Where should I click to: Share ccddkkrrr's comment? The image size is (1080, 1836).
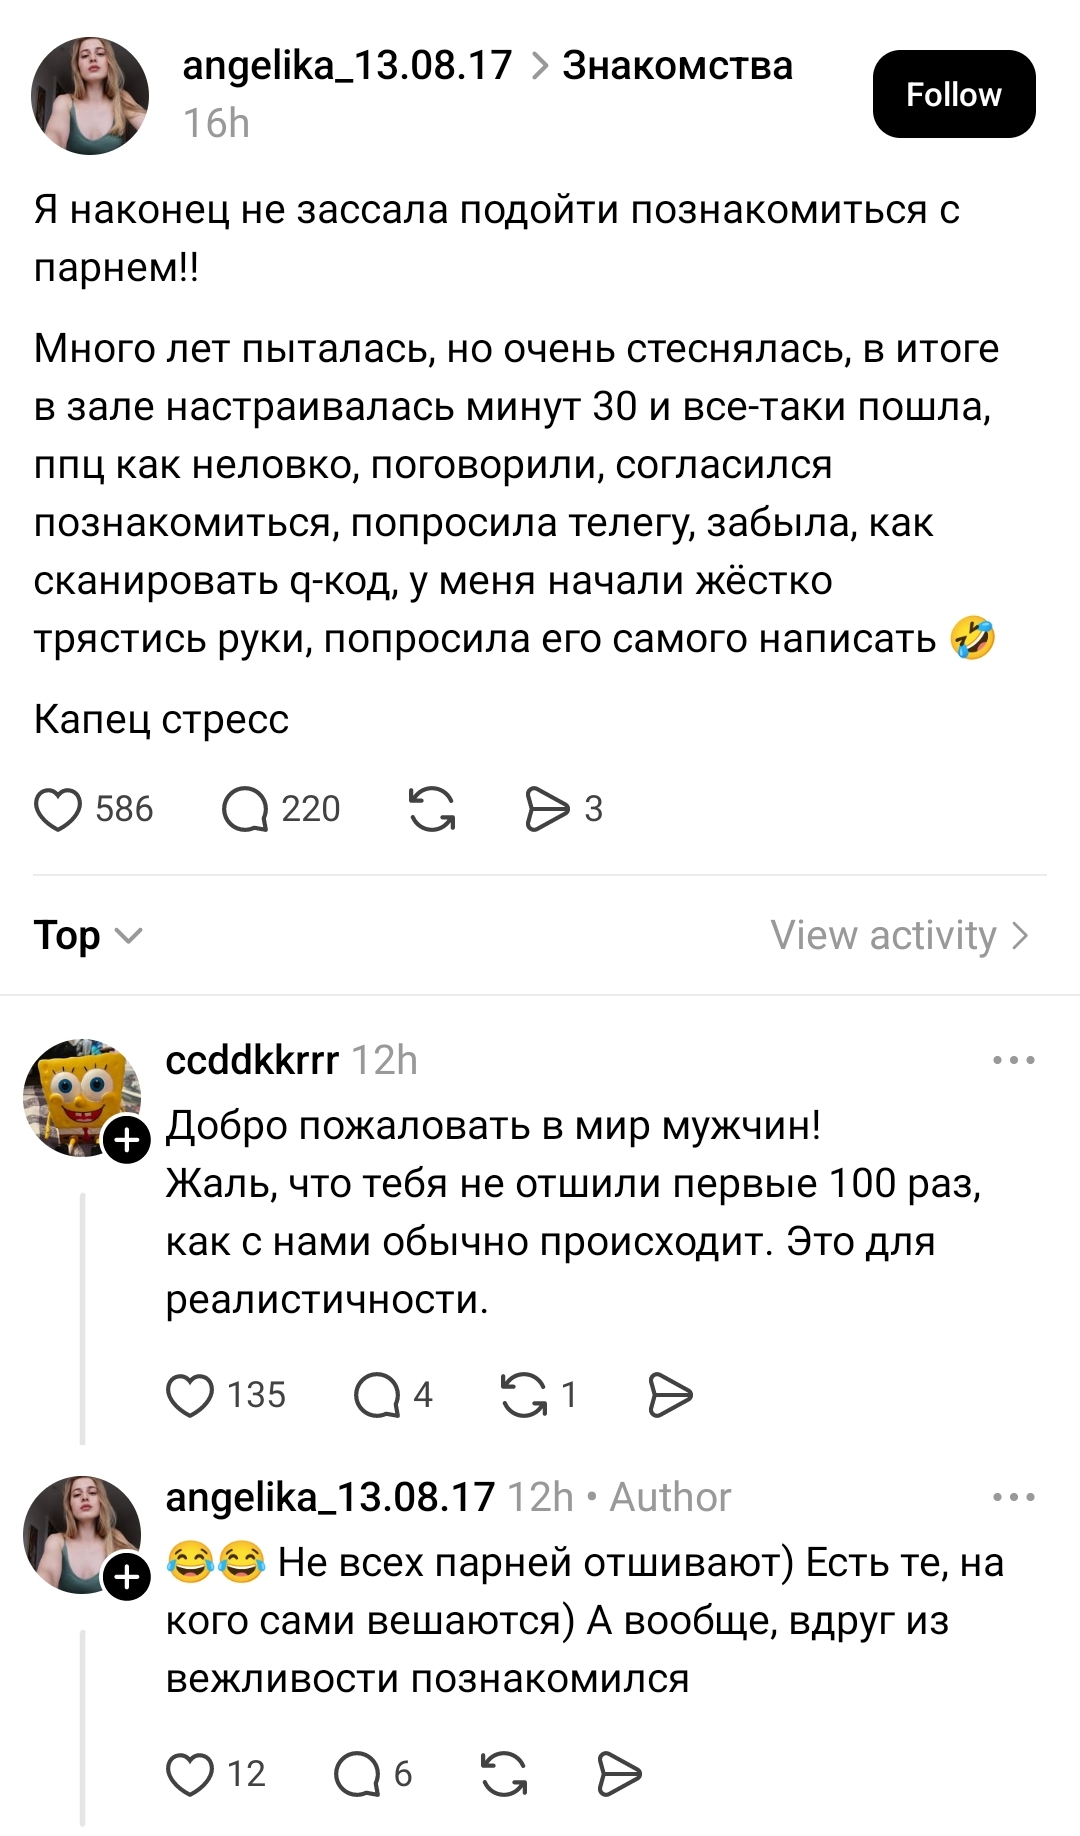(670, 1395)
